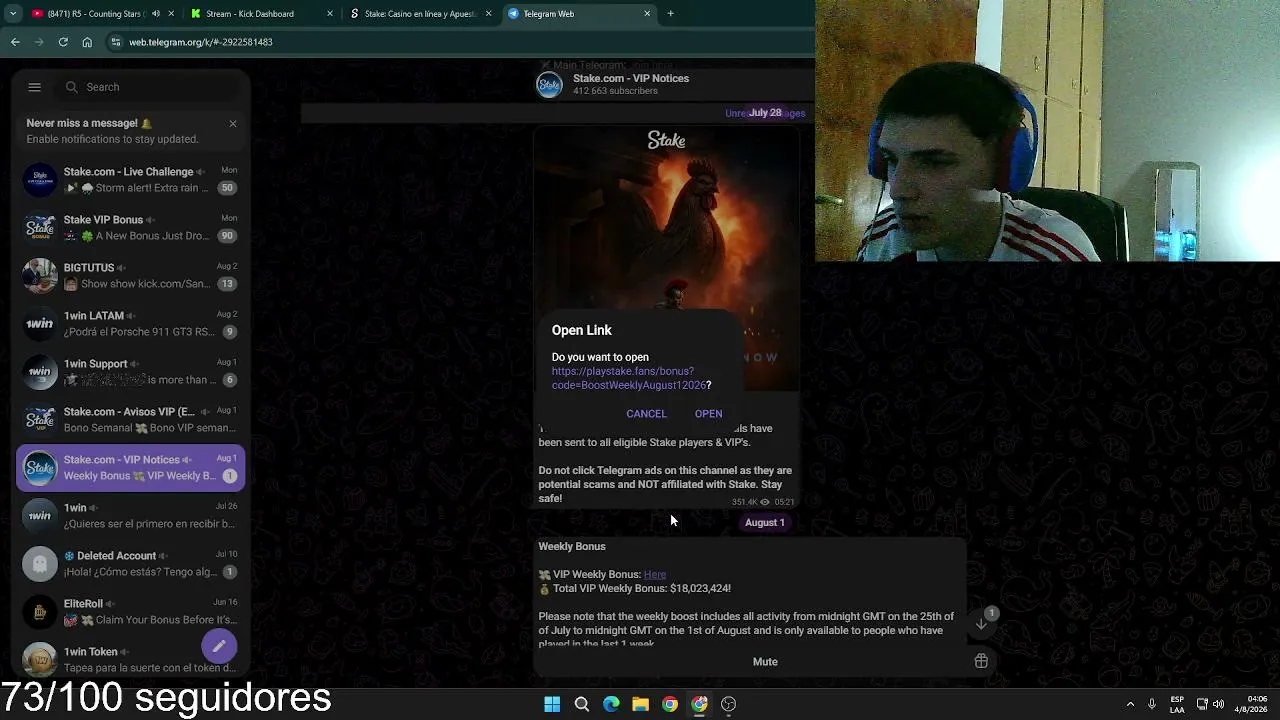Switch to the Telegram Web tab
Screen dimensions: 1280x720
click(x=578, y=14)
